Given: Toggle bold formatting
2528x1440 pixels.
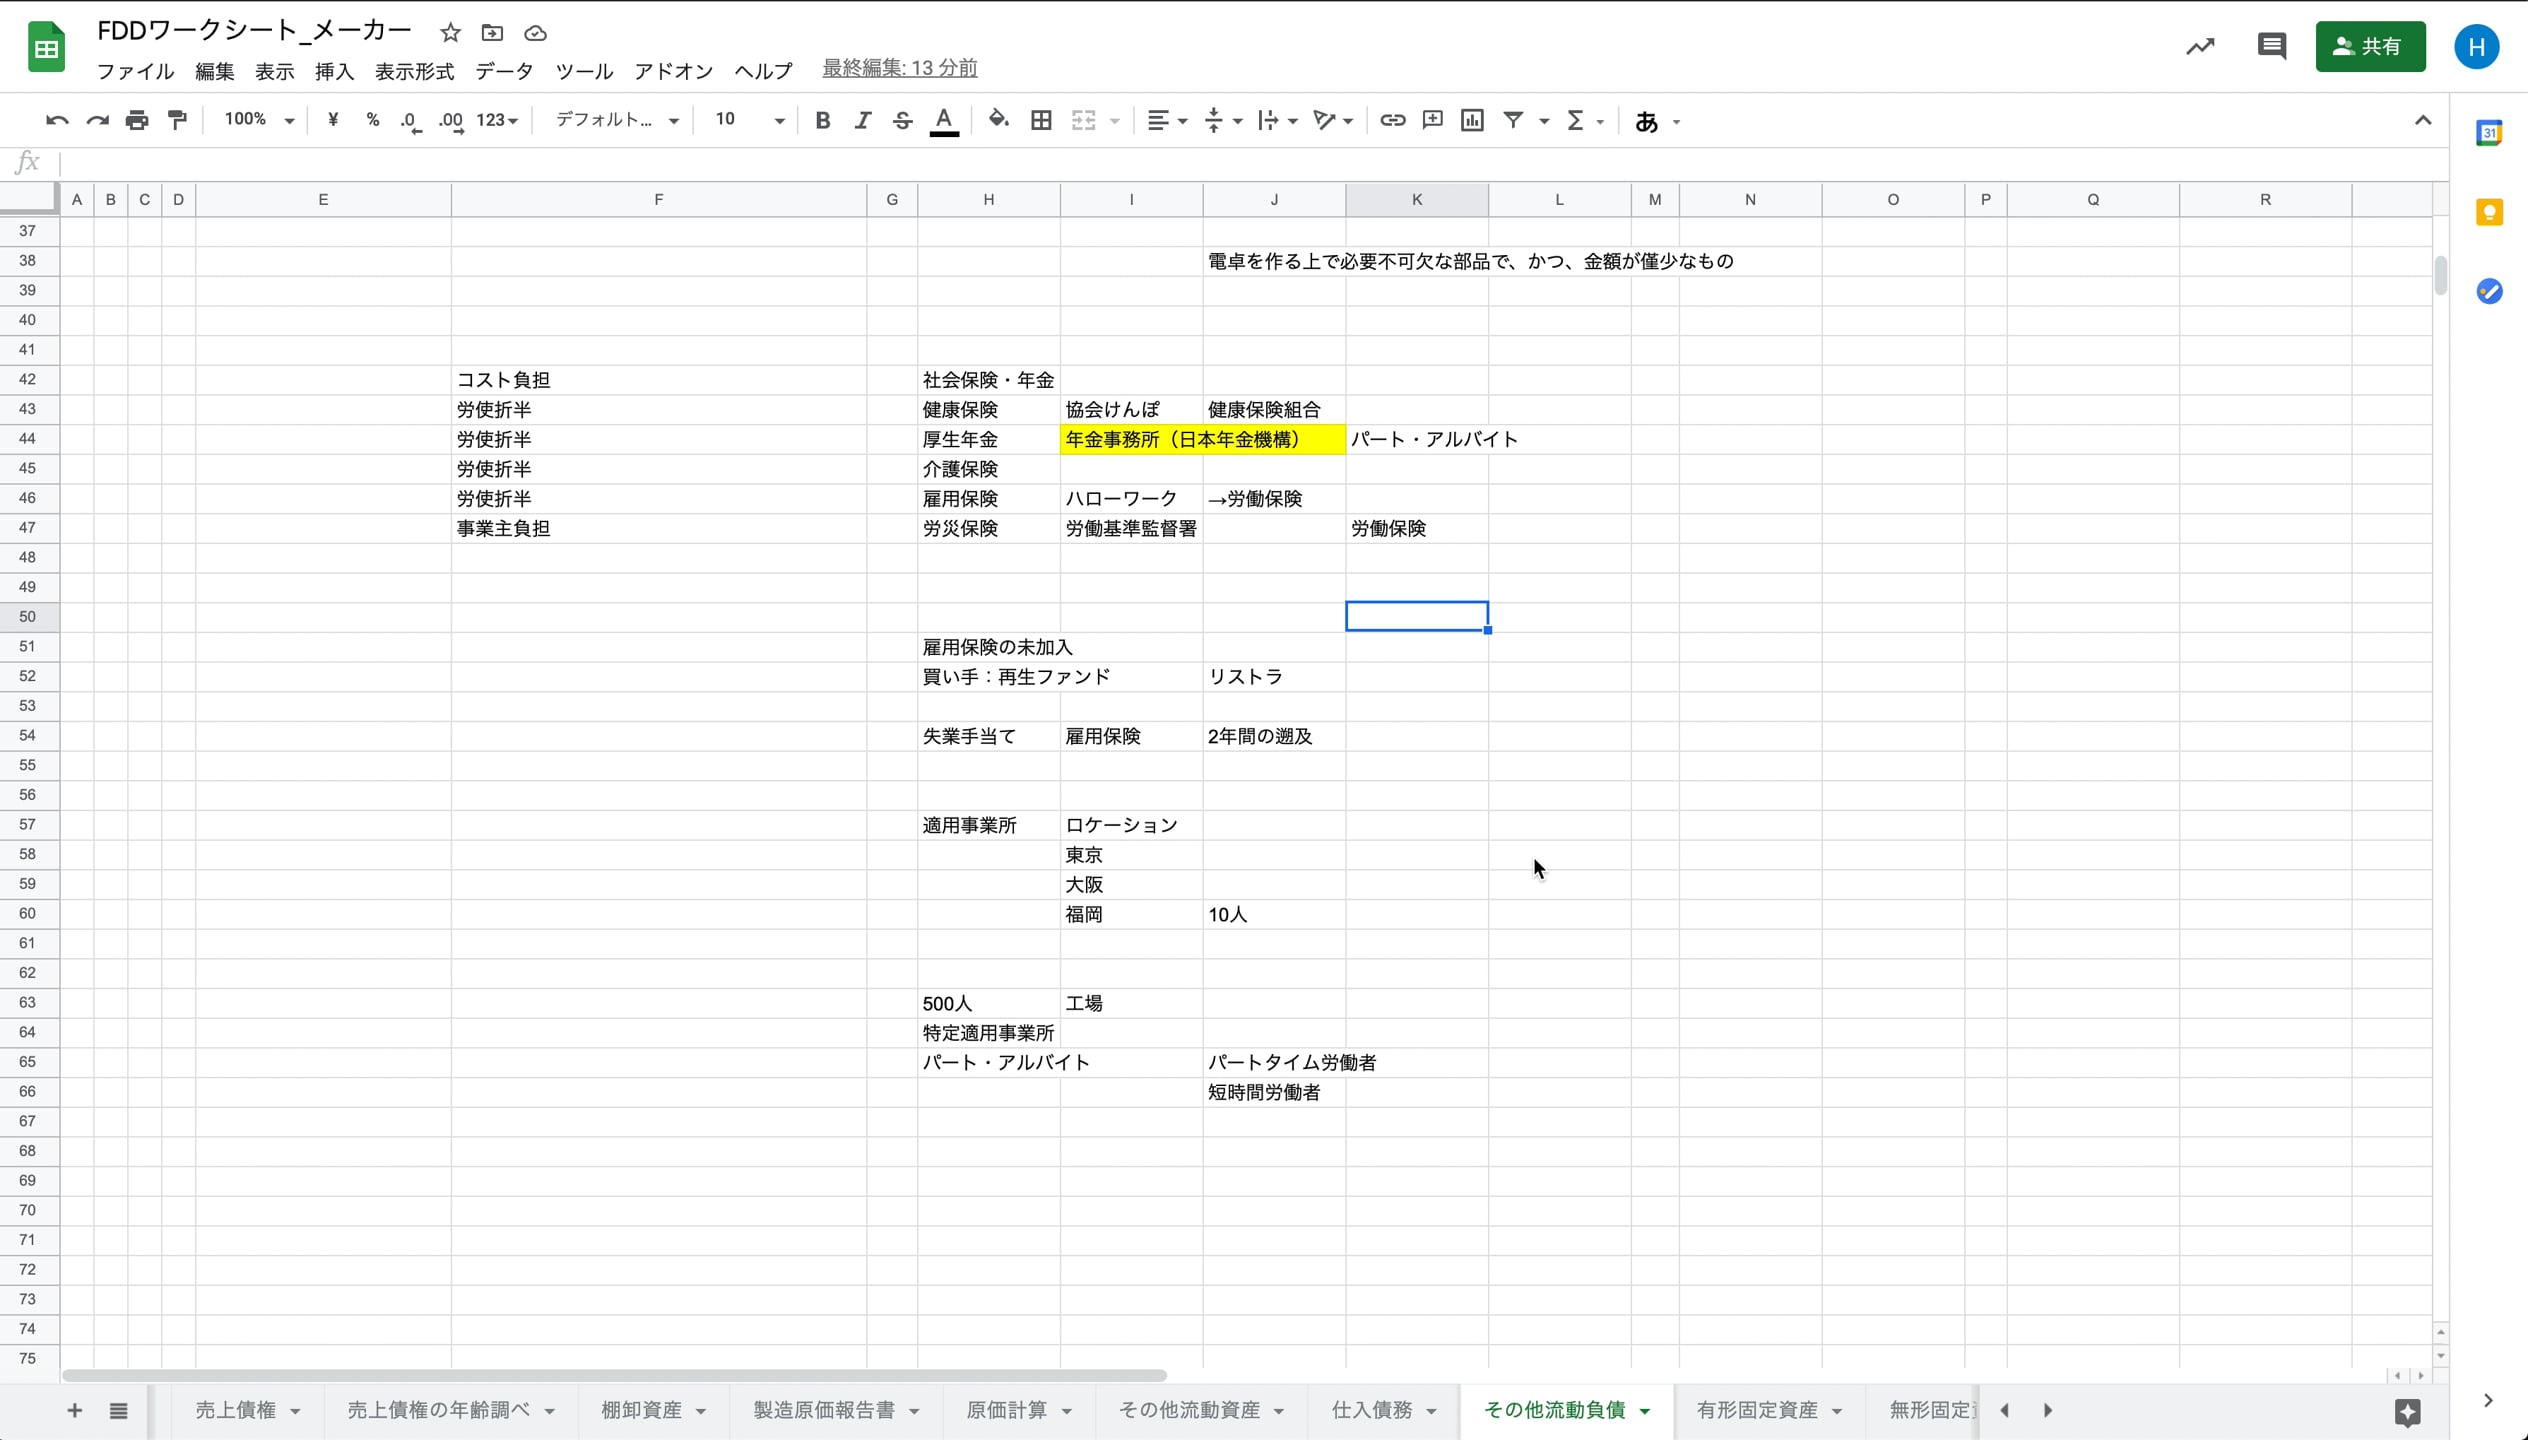Looking at the screenshot, I should tap(821, 119).
